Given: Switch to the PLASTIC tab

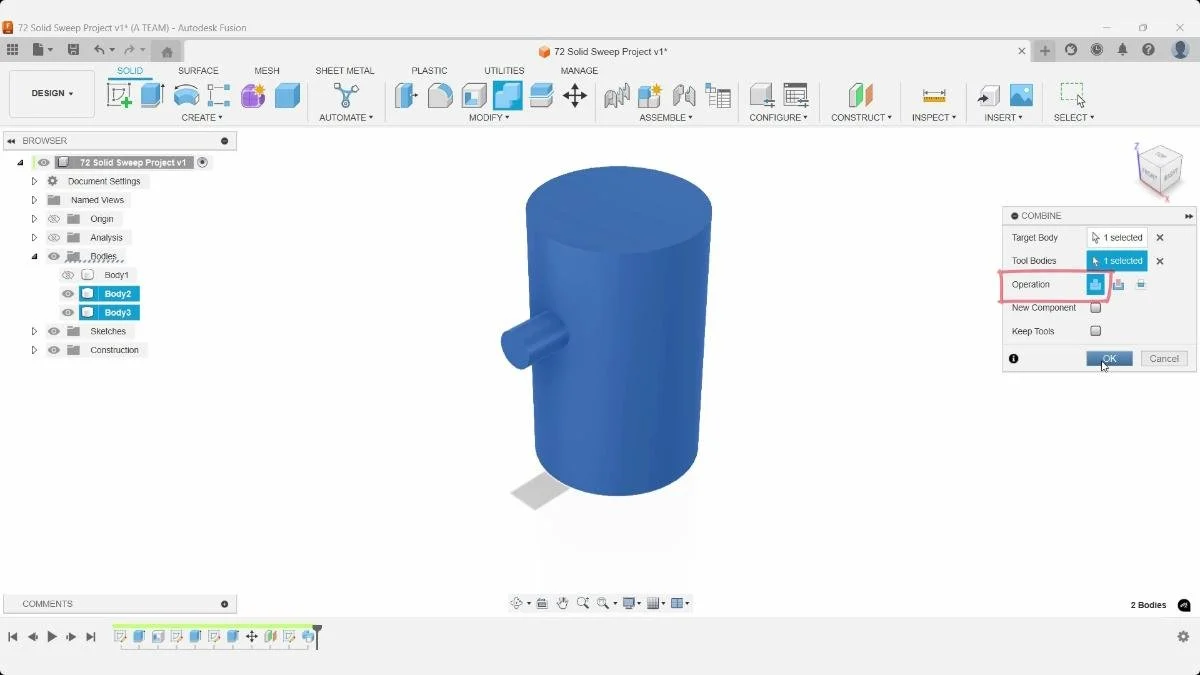Looking at the screenshot, I should (429, 71).
